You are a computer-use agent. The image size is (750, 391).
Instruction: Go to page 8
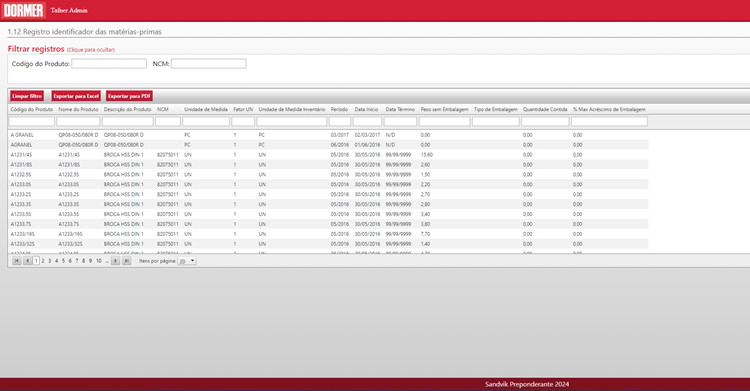pyautogui.click(x=83, y=261)
